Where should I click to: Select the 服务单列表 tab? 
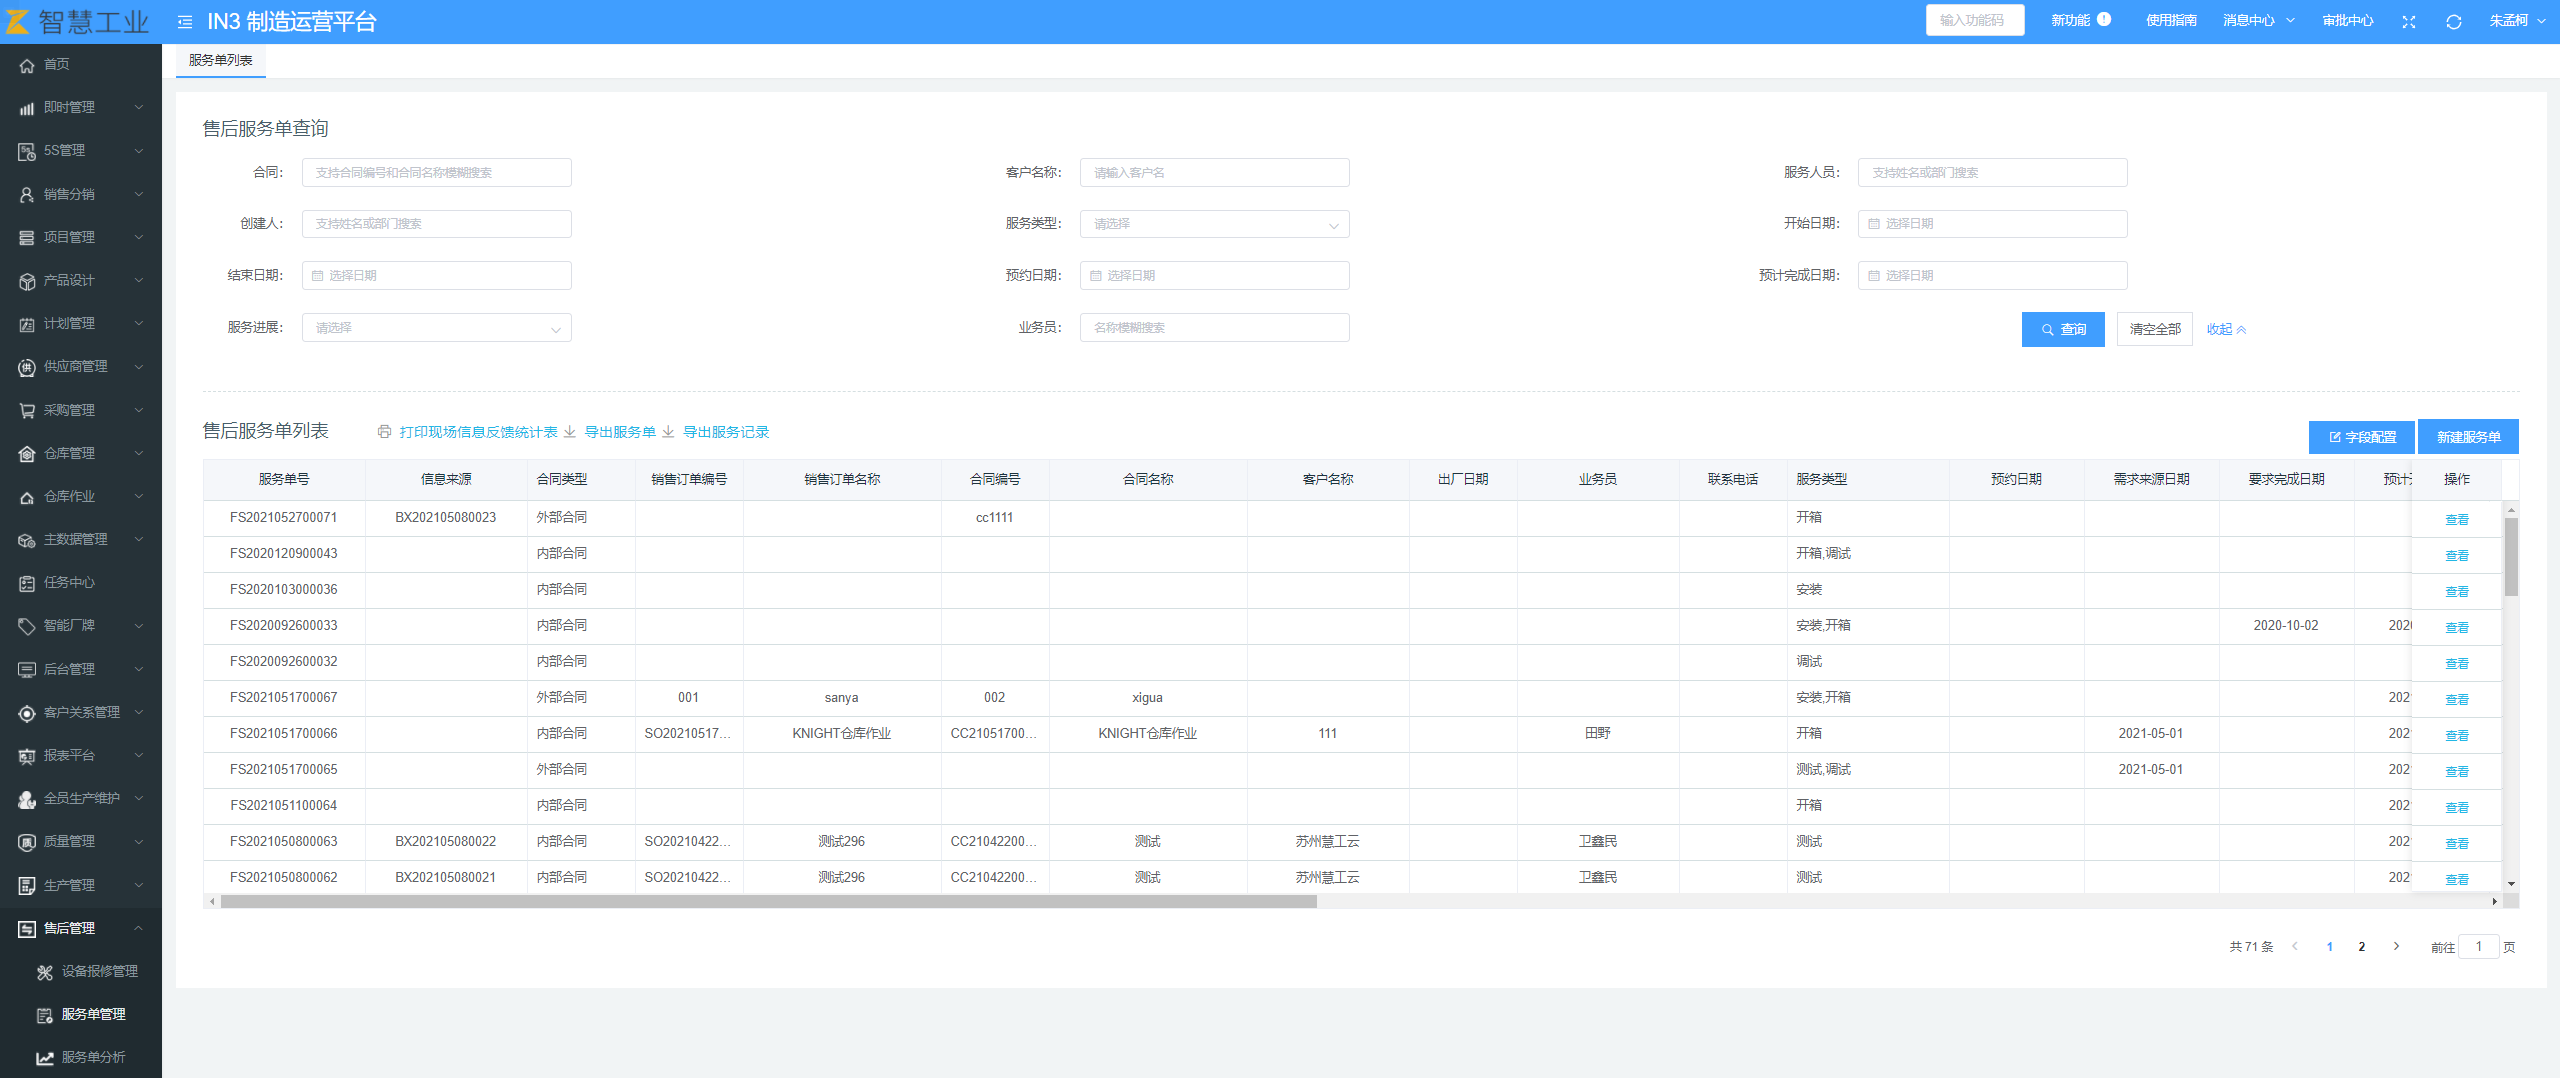(220, 60)
